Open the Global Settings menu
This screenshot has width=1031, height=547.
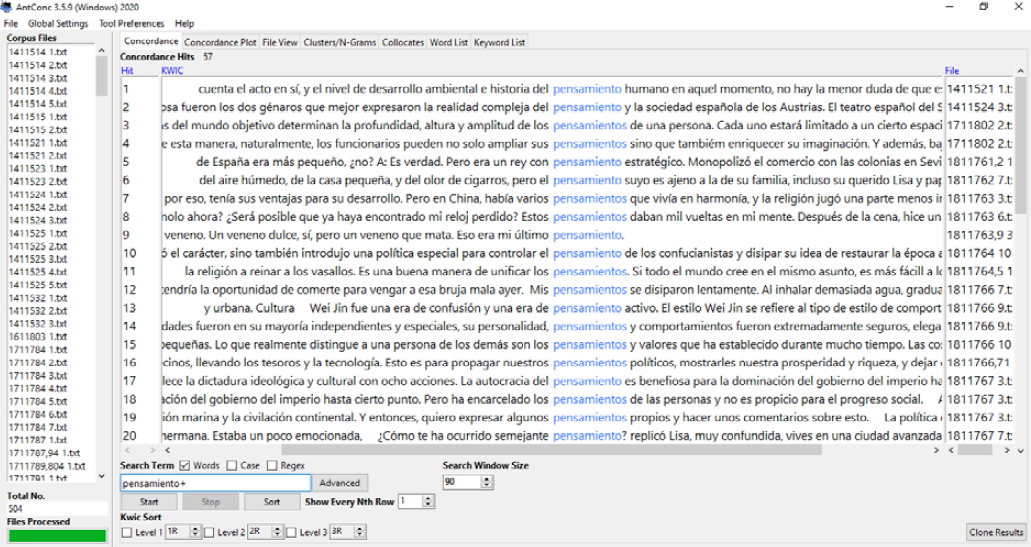coord(58,23)
